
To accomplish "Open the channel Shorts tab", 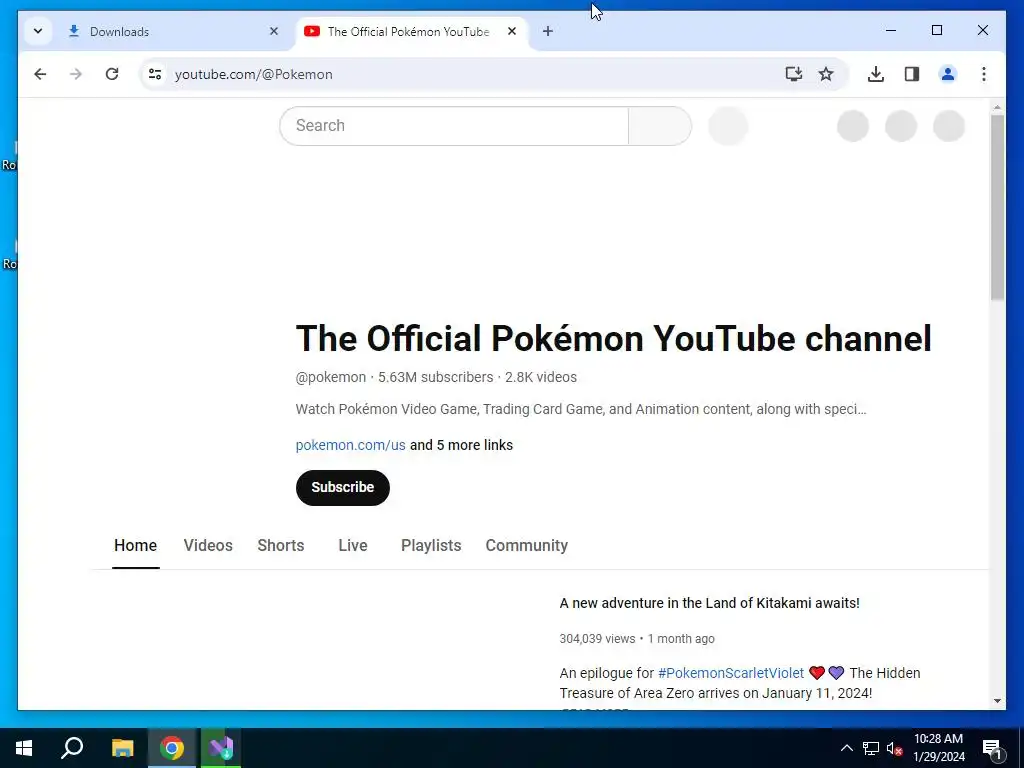I will tap(281, 545).
